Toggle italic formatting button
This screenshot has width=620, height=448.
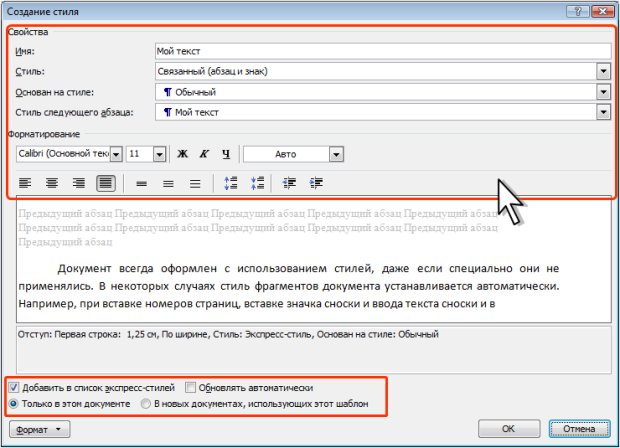click(x=204, y=154)
